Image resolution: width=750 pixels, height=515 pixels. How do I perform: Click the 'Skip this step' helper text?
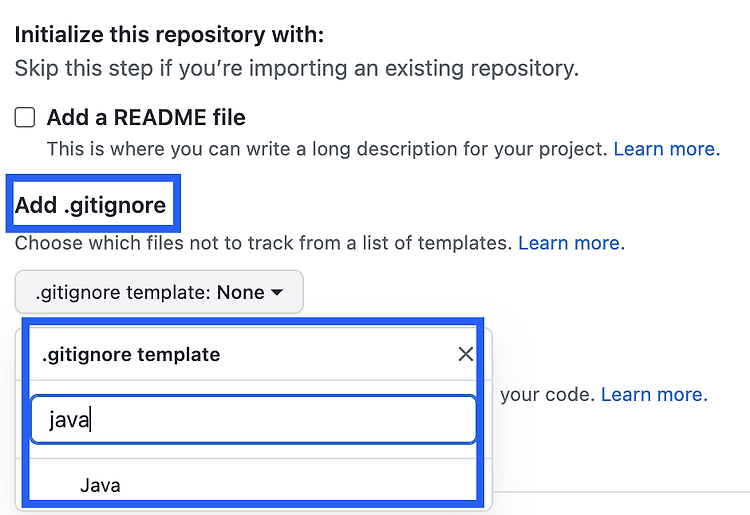coord(297,68)
